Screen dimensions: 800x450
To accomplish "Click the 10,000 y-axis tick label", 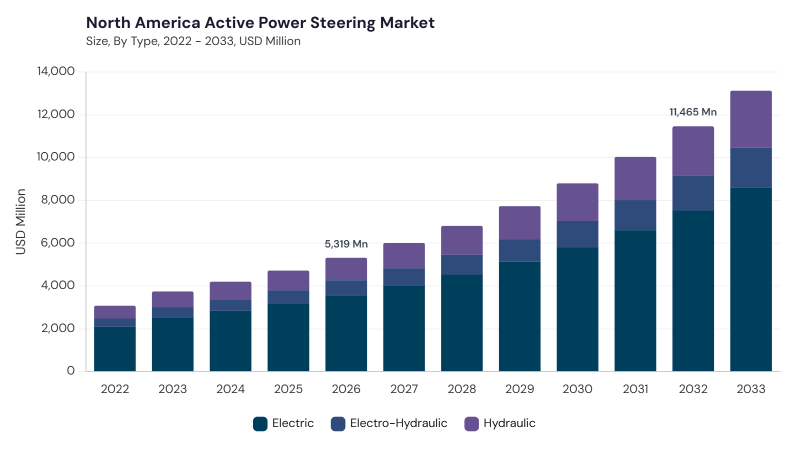I will pyautogui.click(x=55, y=157).
